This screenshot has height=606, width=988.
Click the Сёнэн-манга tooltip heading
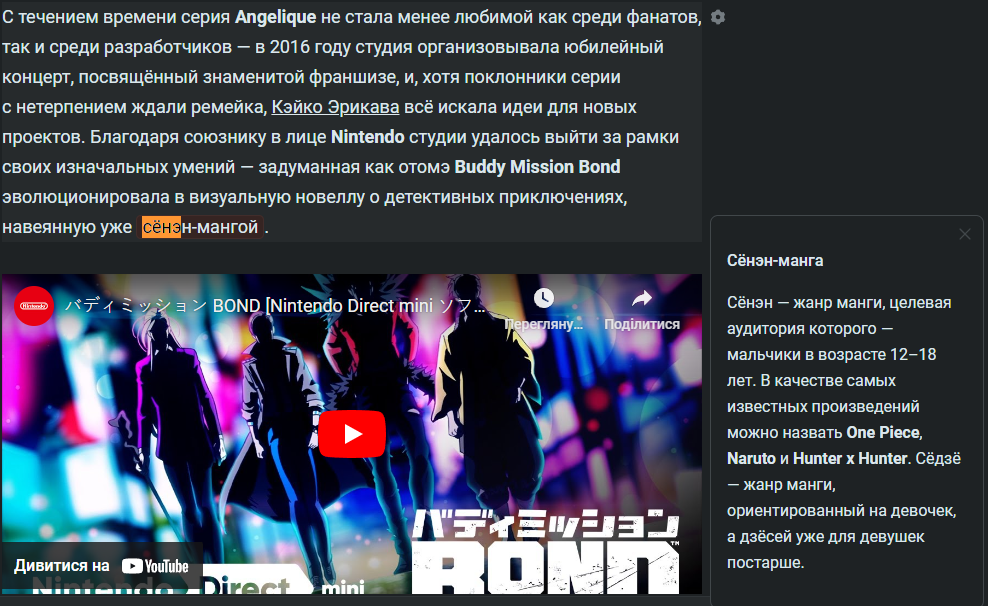coord(775,261)
